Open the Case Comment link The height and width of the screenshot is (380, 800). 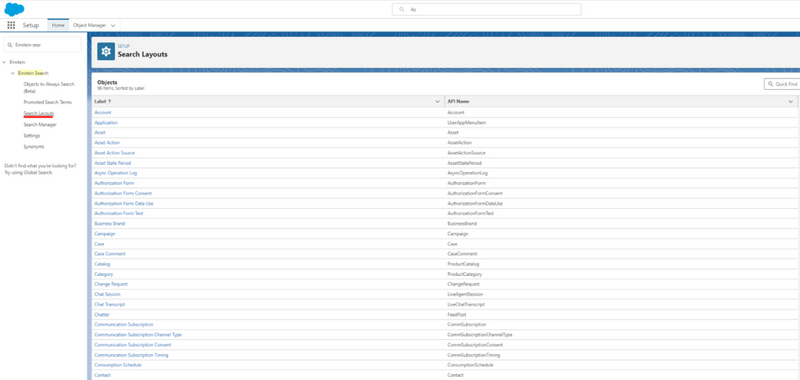tap(110, 254)
